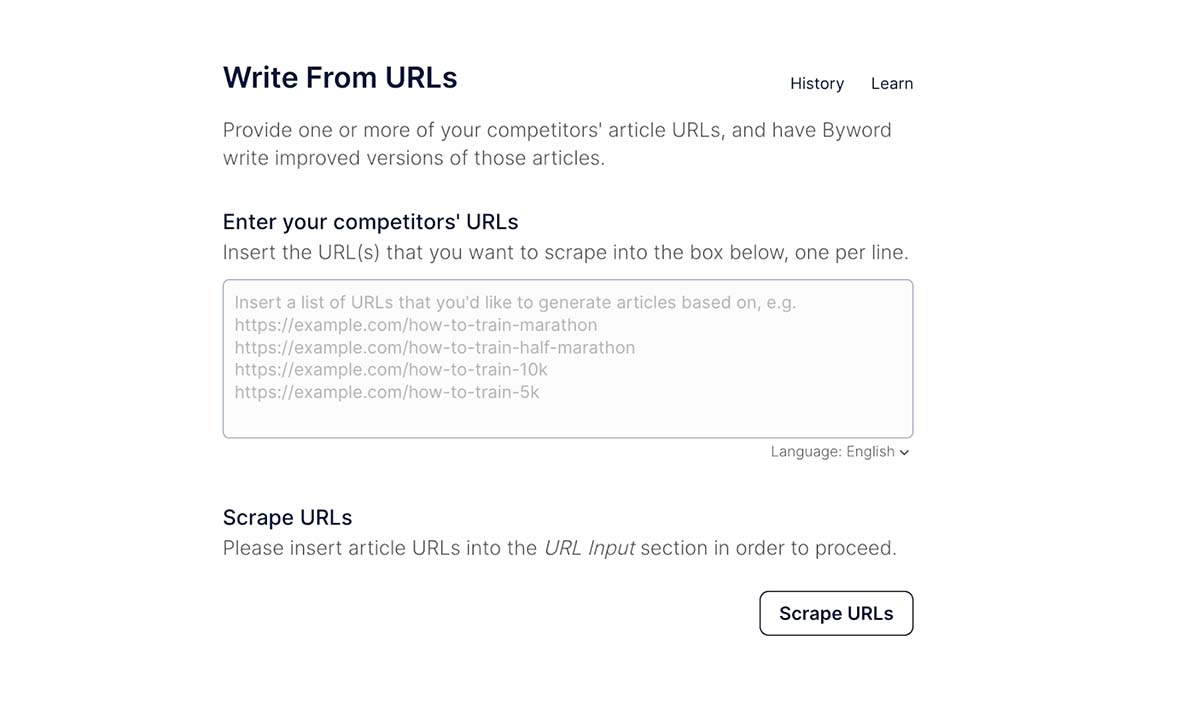
Task: Click the how-to-train-half-marathon placeholder line
Action: pyautogui.click(x=435, y=348)
